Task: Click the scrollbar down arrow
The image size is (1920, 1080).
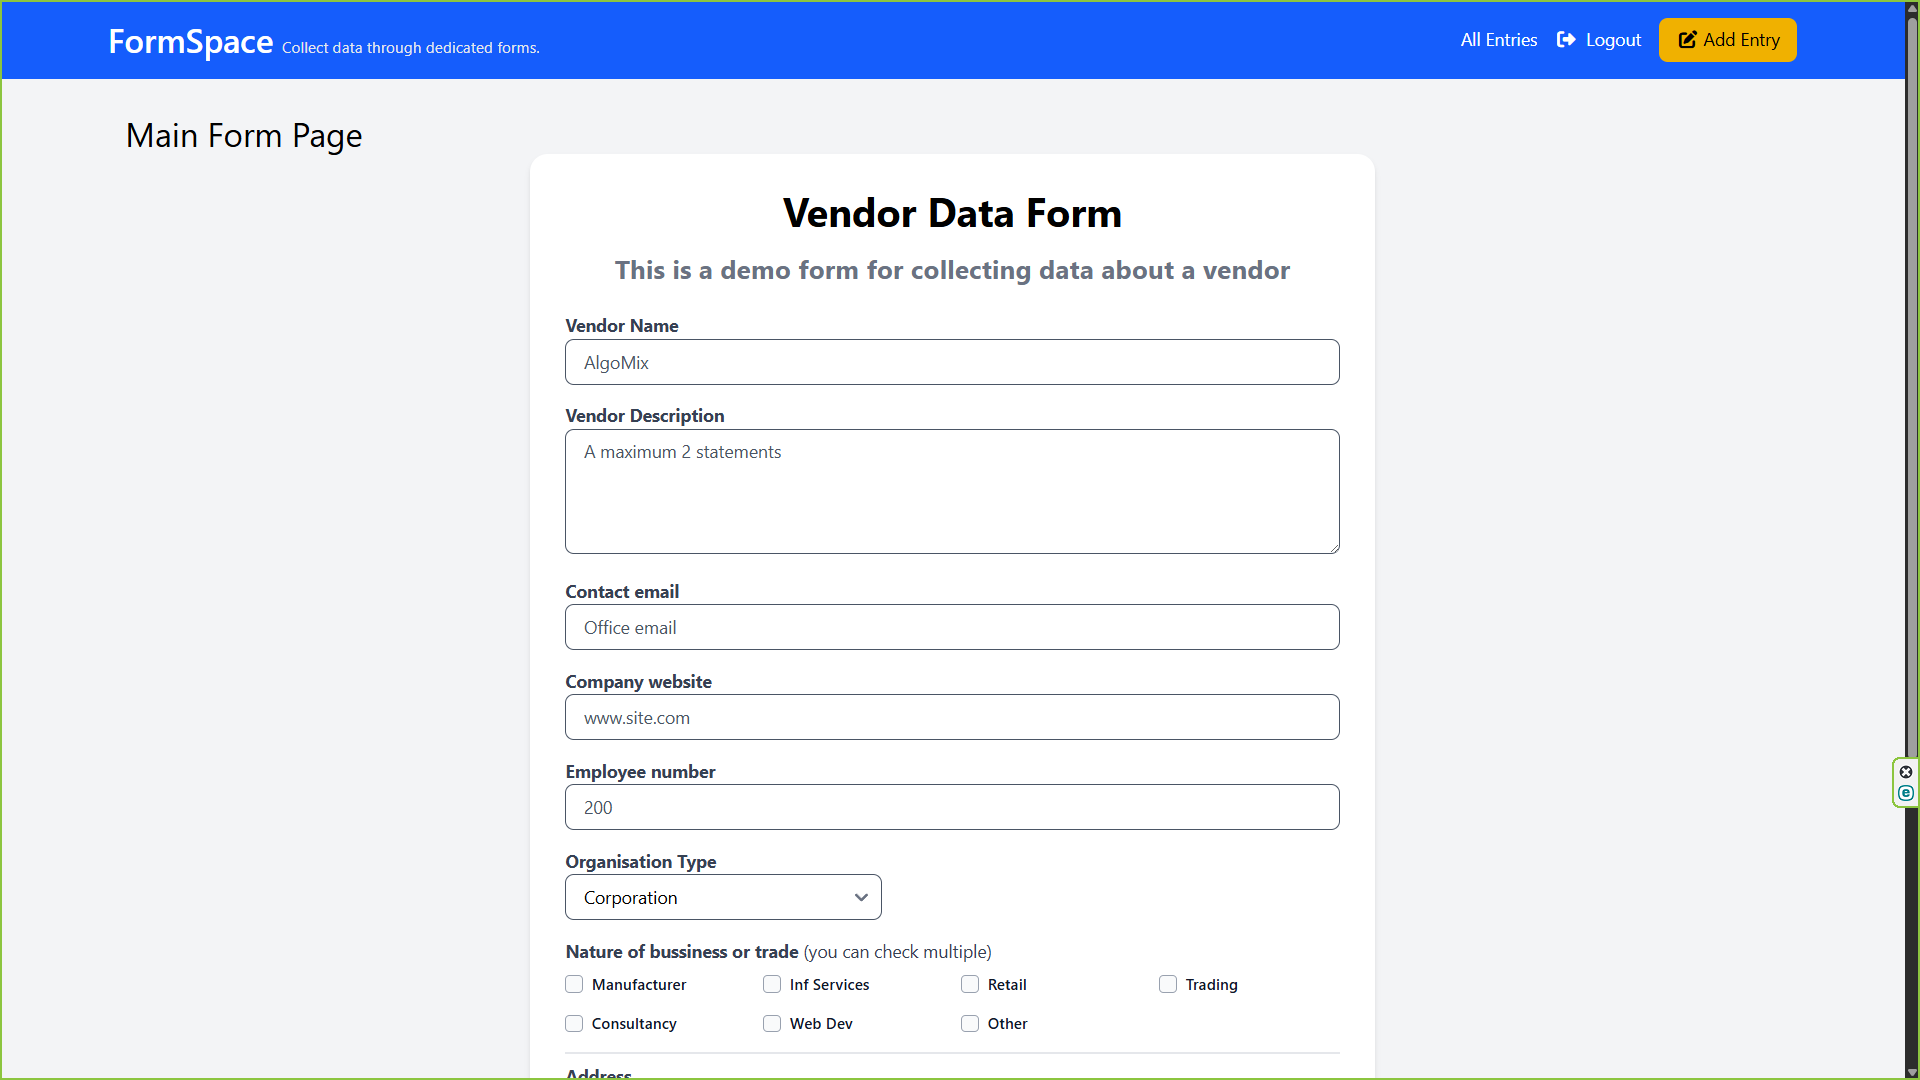Action: 1912,1072
